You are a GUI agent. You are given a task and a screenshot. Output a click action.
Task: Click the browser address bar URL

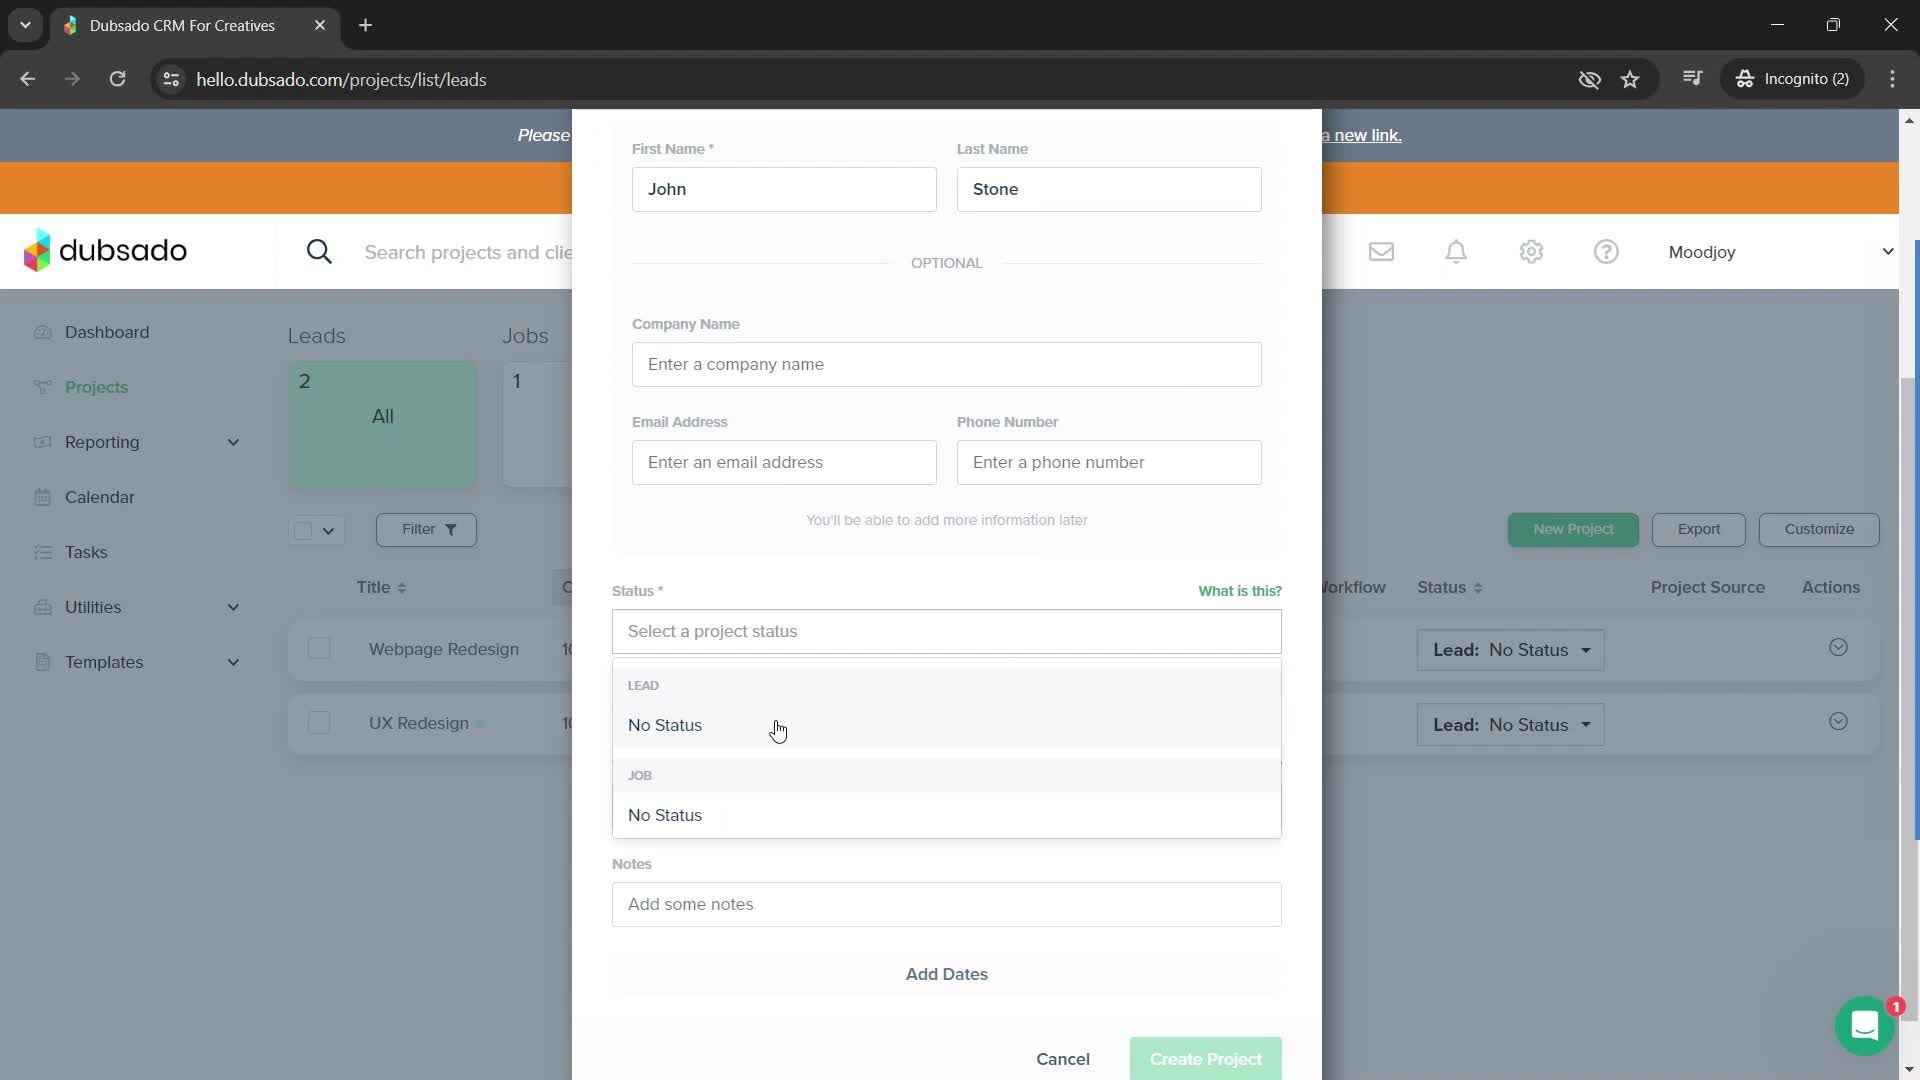[341, 79]
